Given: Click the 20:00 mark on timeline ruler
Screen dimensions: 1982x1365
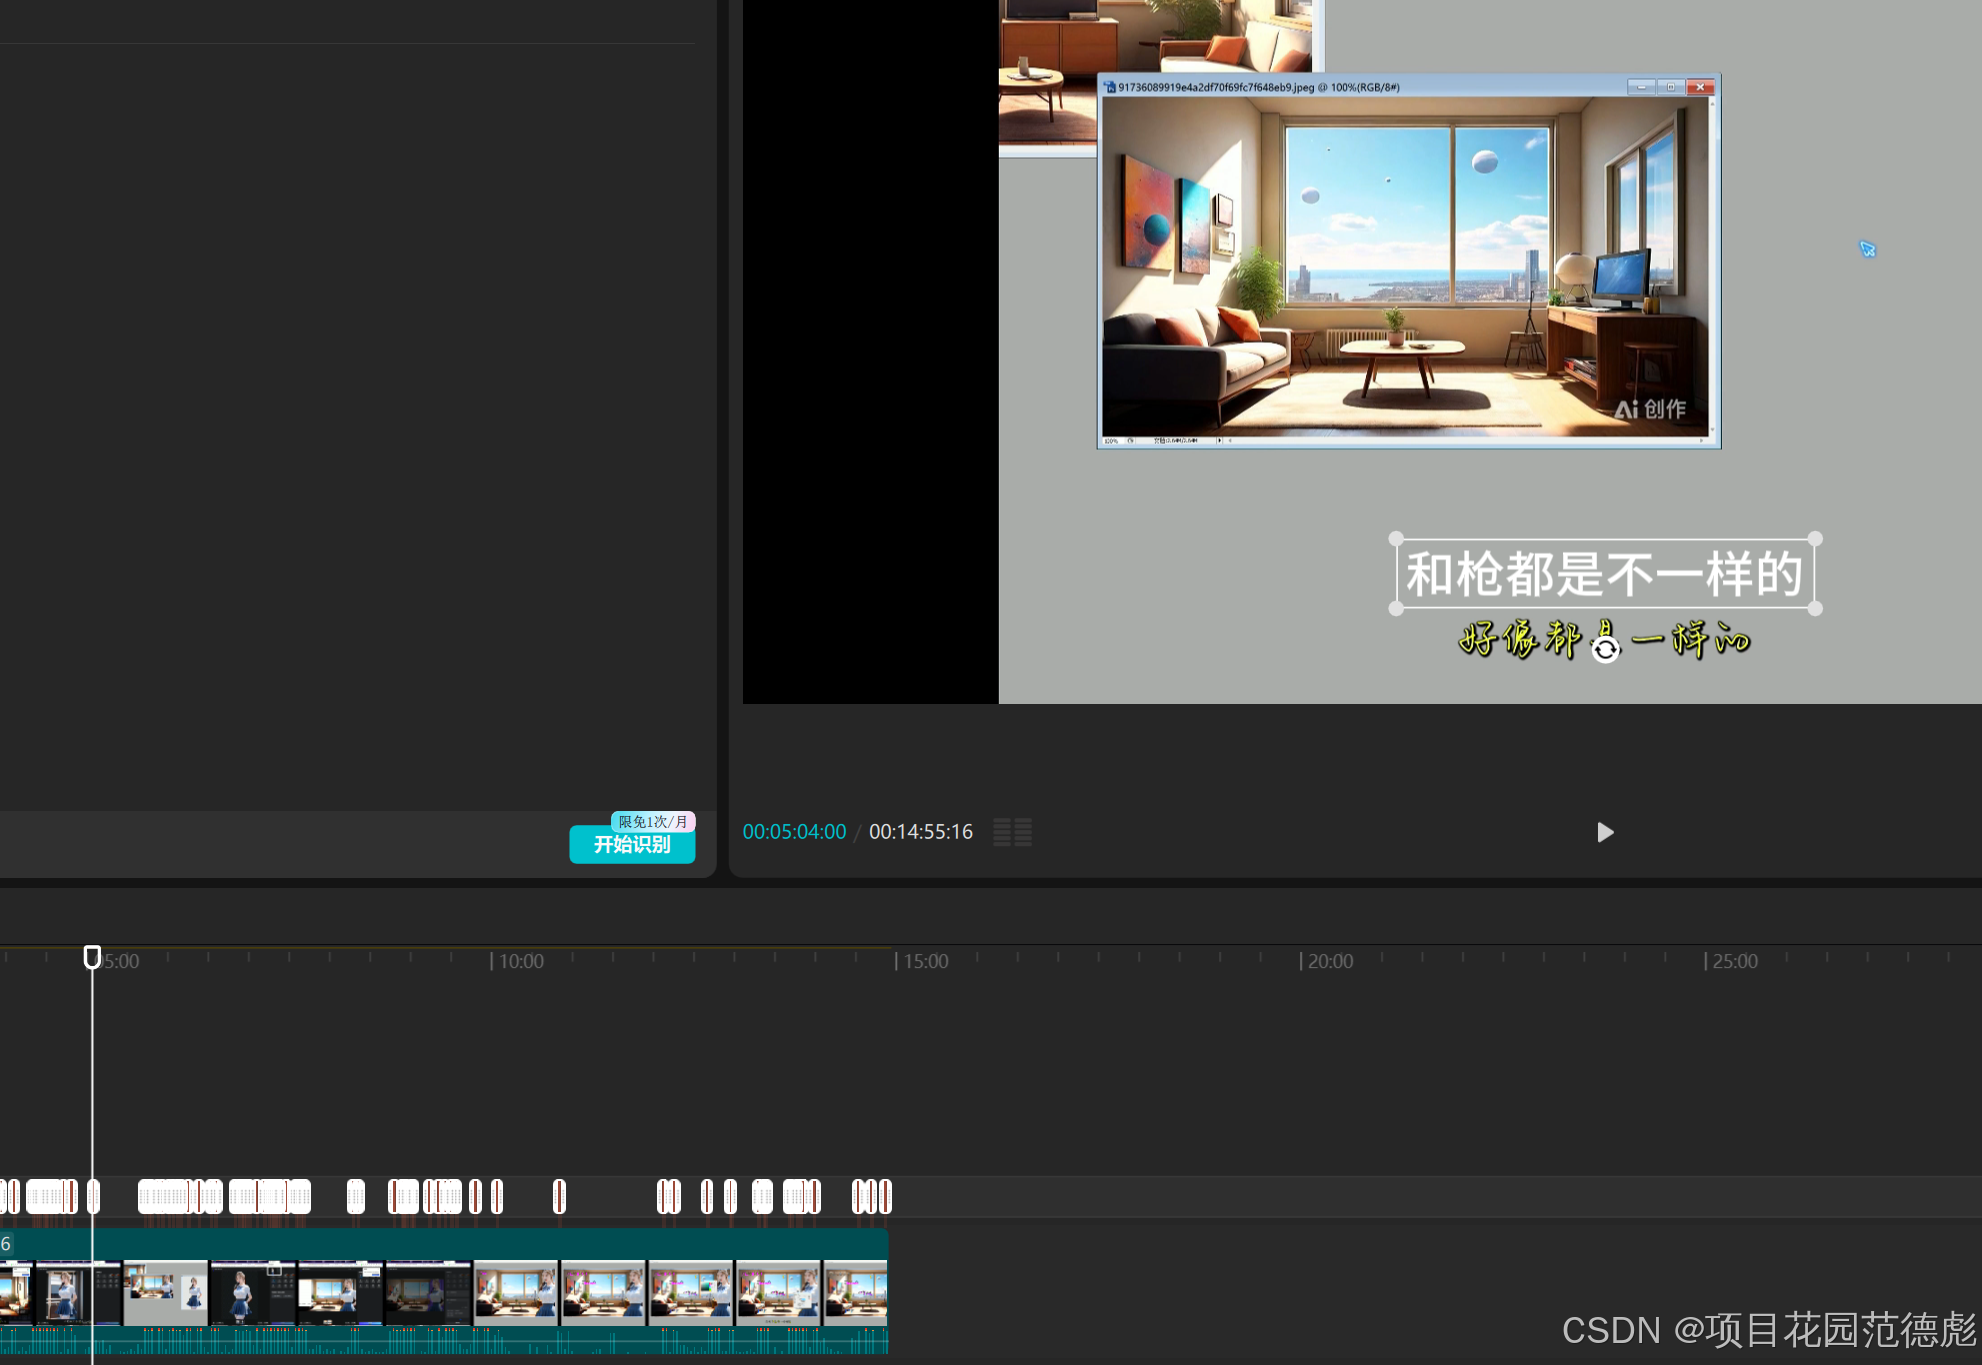Looking at the screenshot, I should [1330, 961].
